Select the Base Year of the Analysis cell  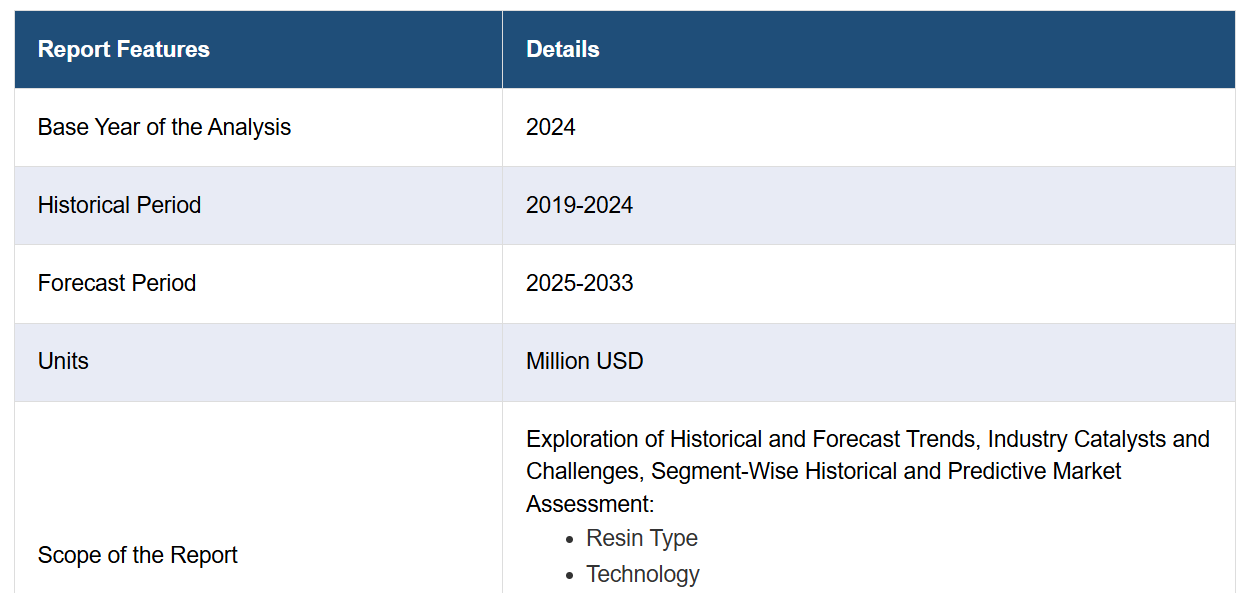coord(164,128)
